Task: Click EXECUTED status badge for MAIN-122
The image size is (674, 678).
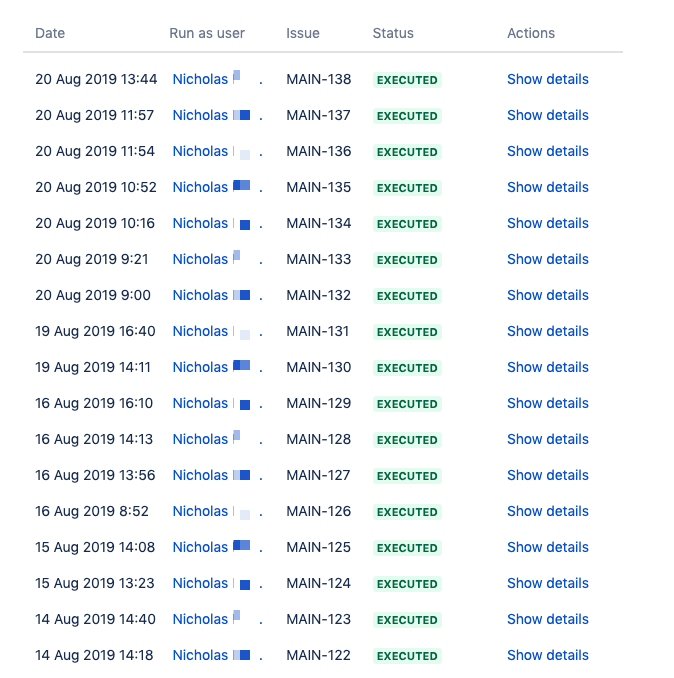Action: click(x=407, y=656)
